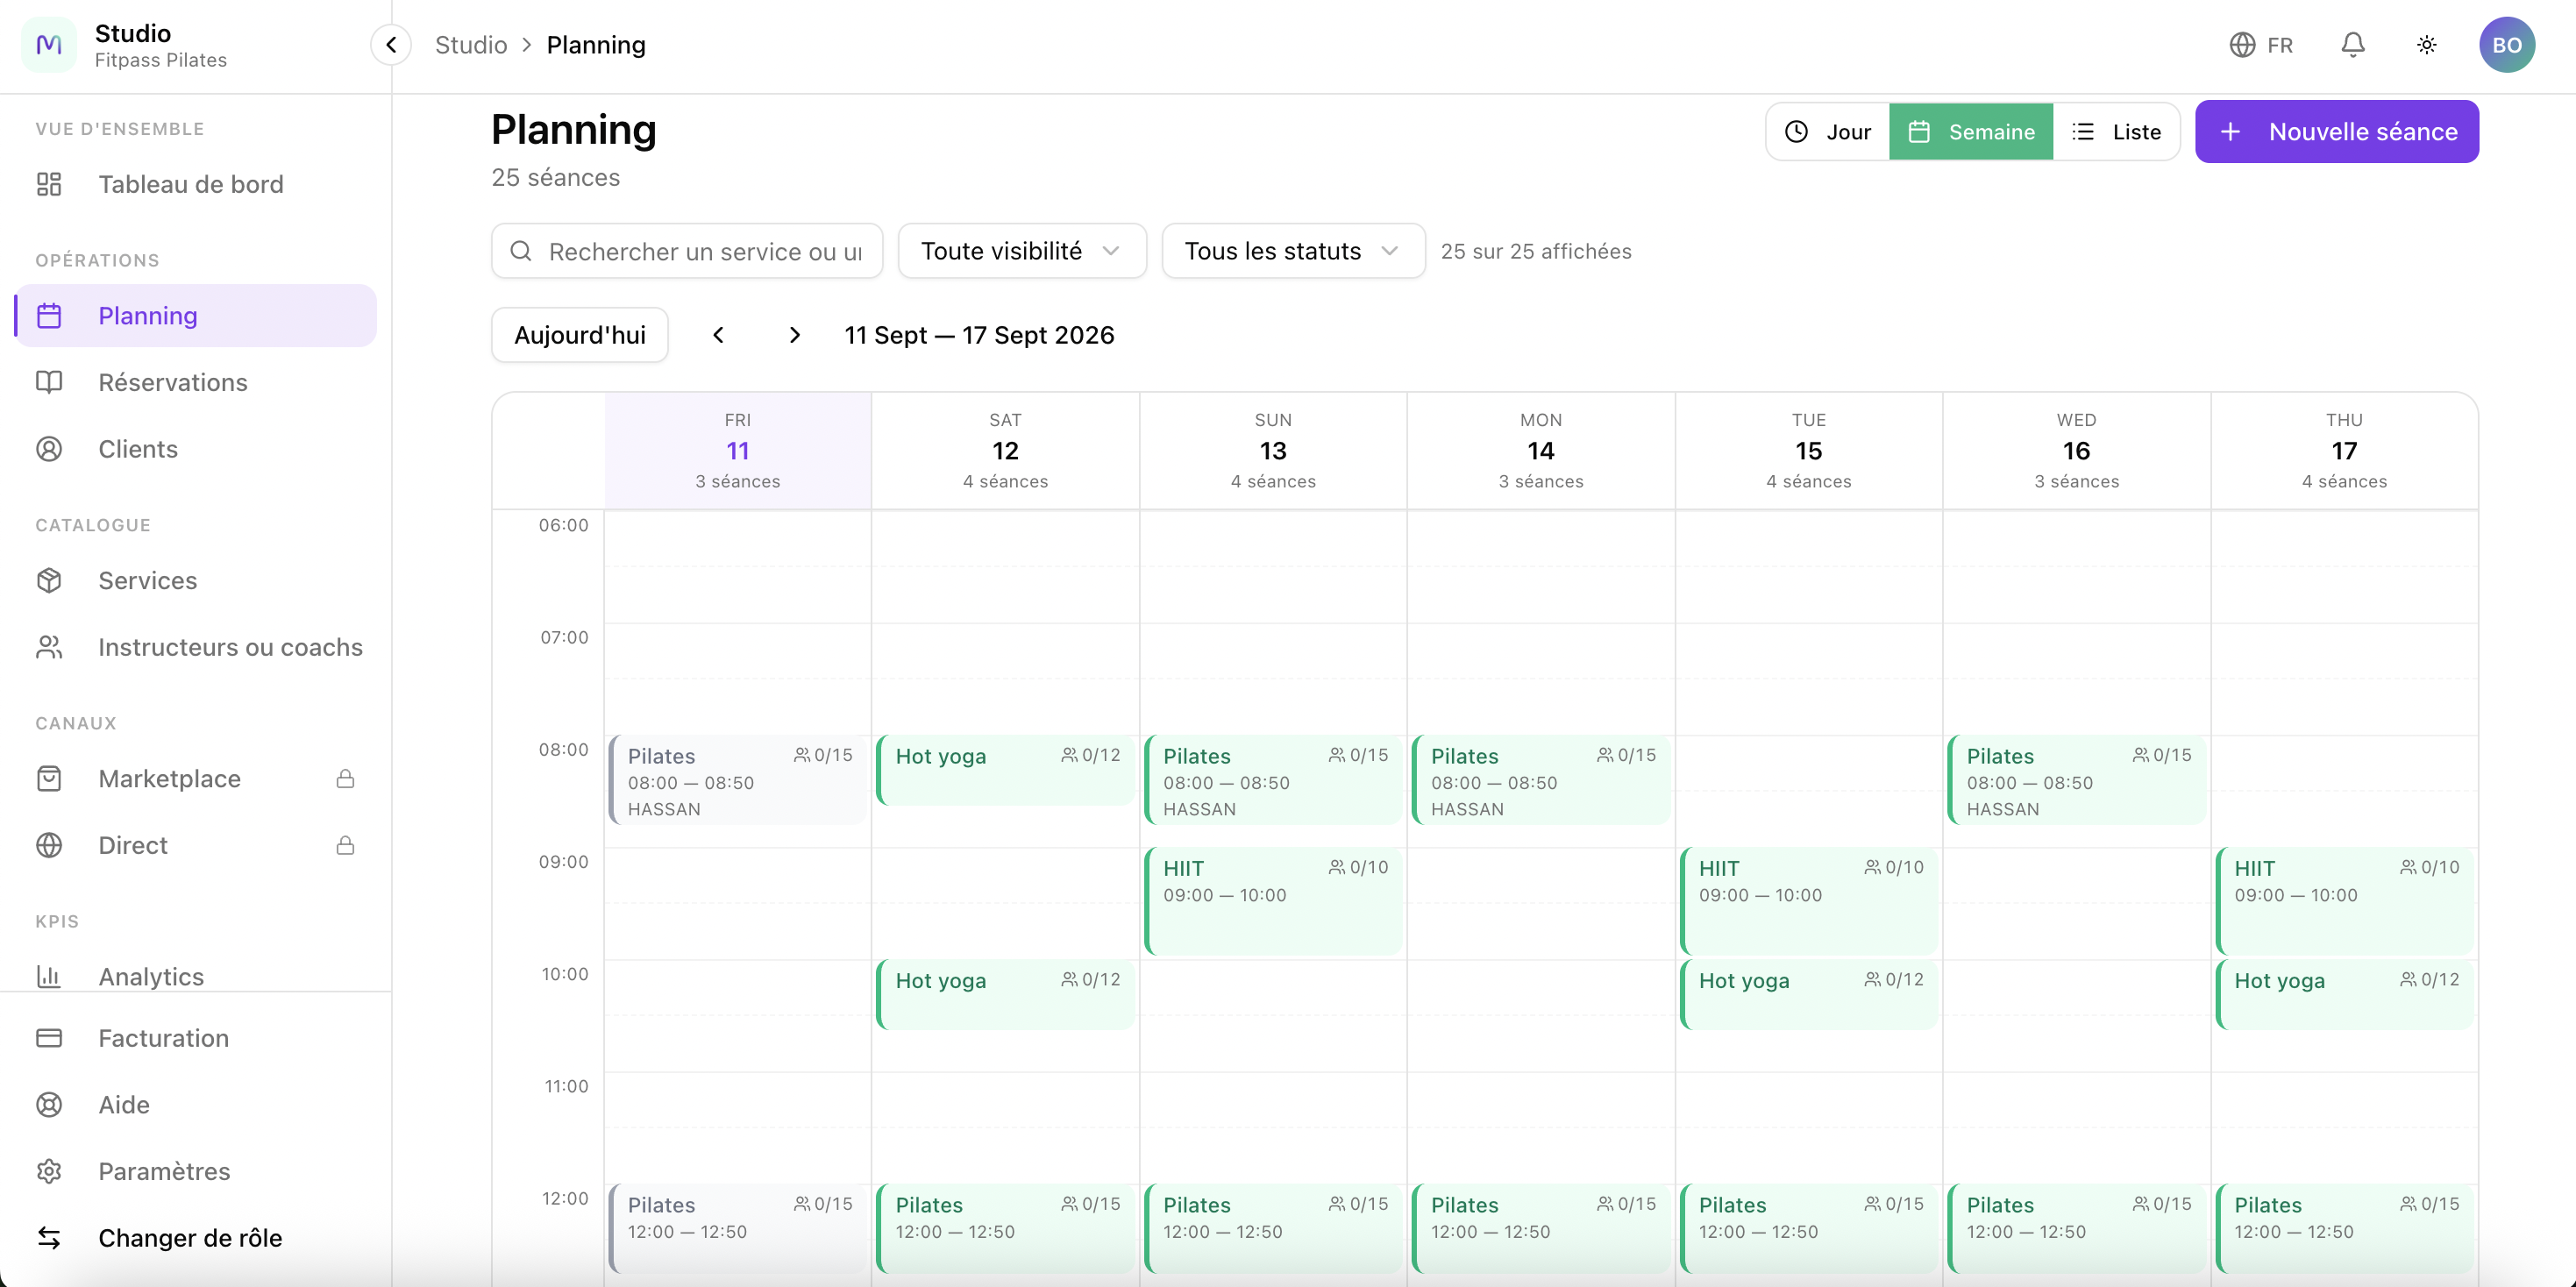Open Instructeurs ou coachs page
2576x1287 pixels.
(x=196, y=647)
